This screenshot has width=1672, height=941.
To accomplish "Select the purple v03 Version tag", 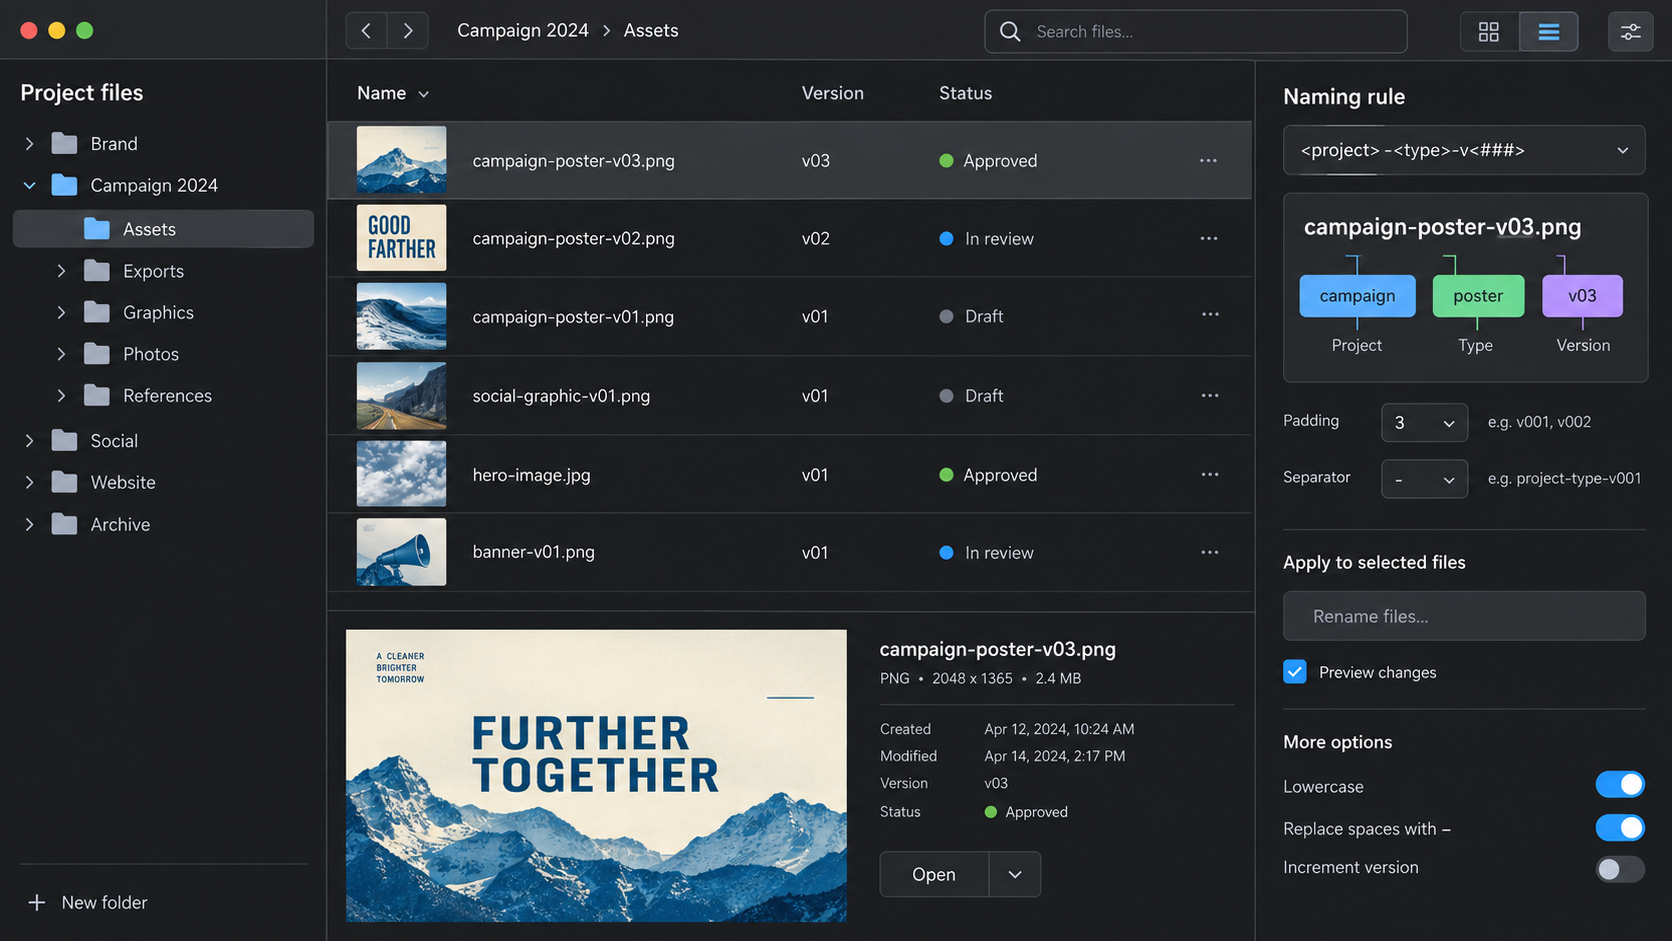I will pos(1582,296).
